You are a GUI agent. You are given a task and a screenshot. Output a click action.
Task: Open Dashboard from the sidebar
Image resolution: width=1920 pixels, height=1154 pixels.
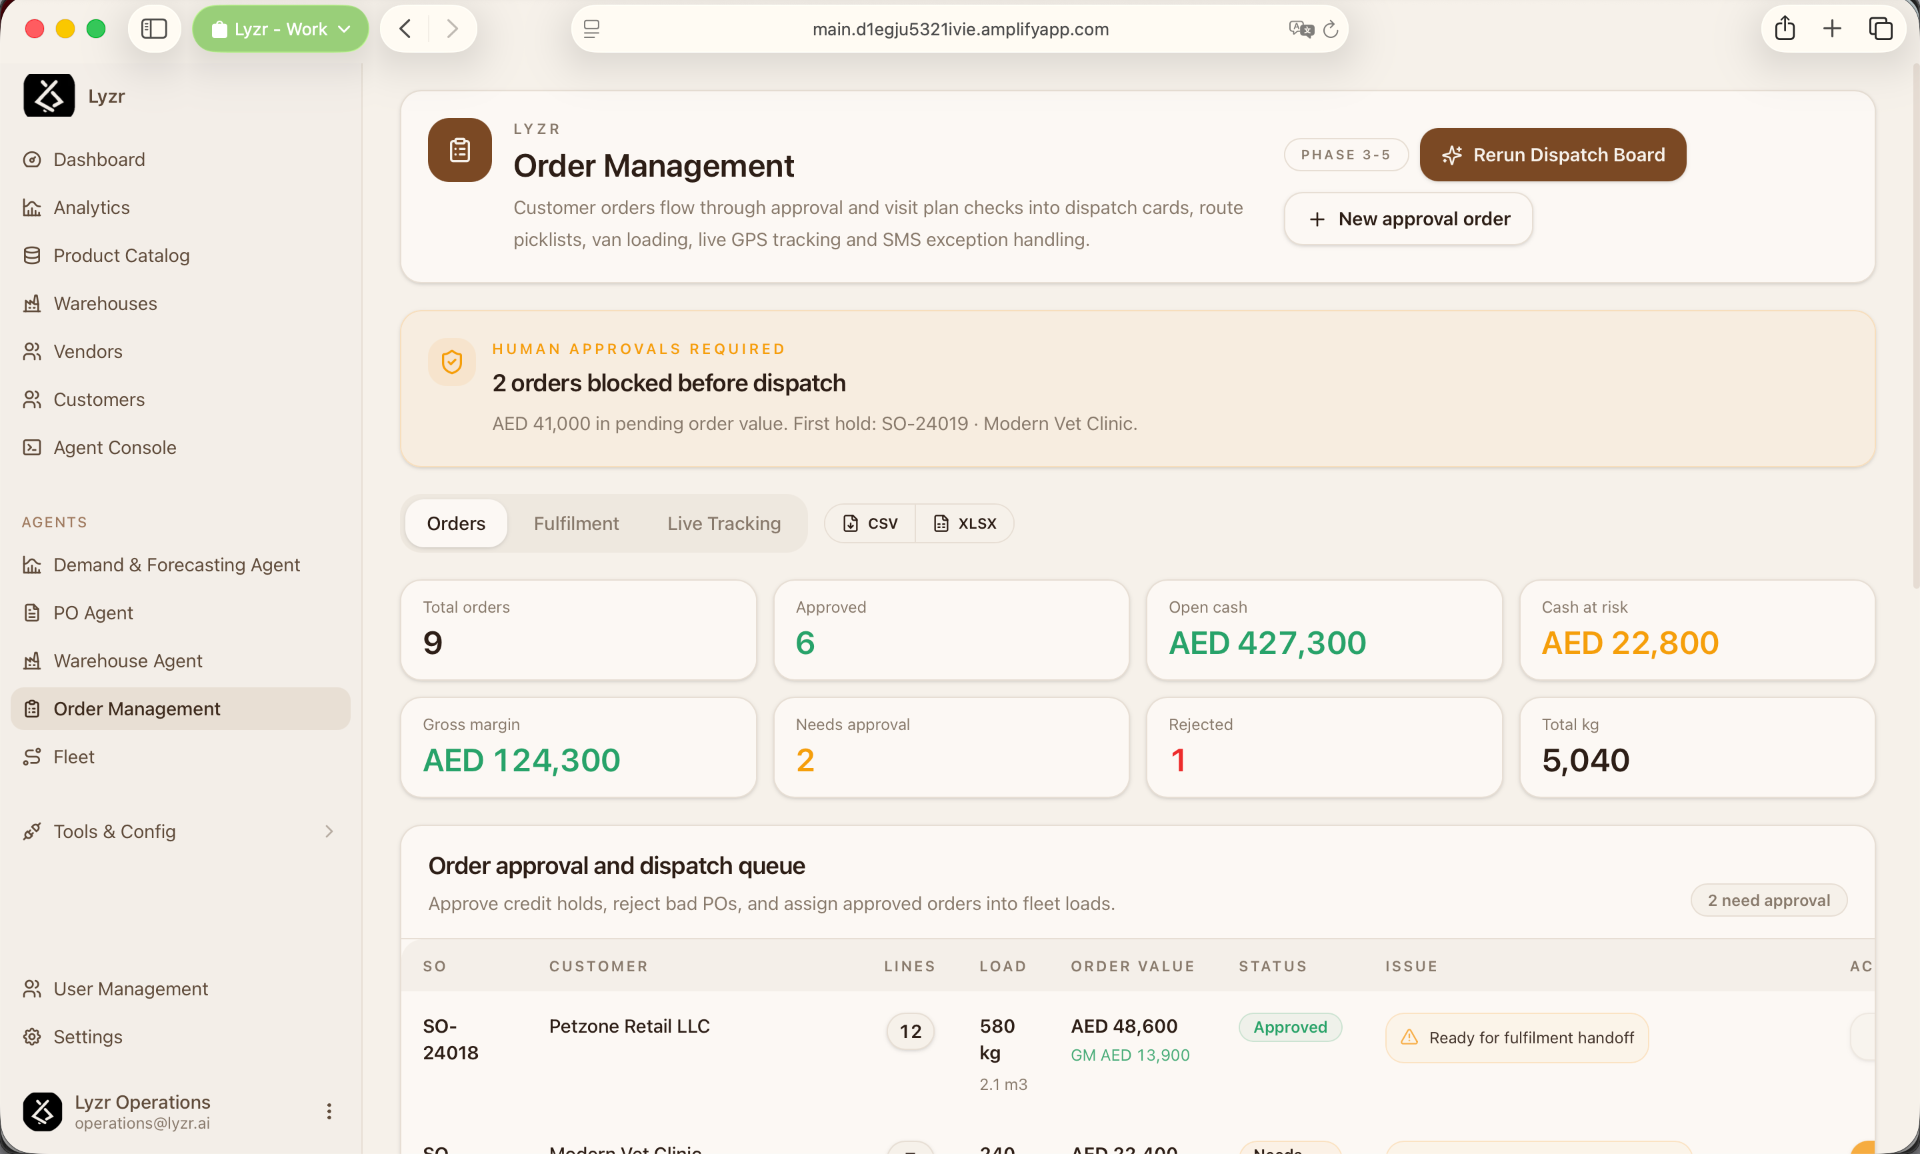[99, 159]
